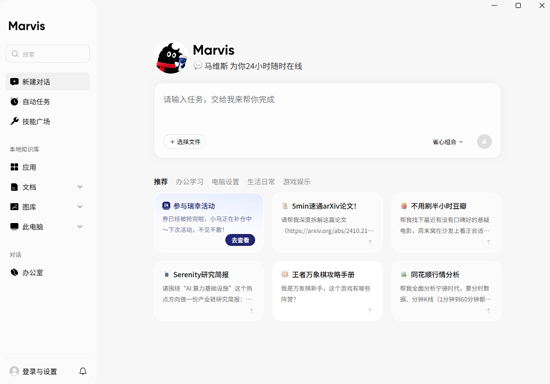Image resolution: width=550 pixels, height=384 pixels.
Task: Click the Marvis logo text in sidebar
Action: tap(27, 26)
